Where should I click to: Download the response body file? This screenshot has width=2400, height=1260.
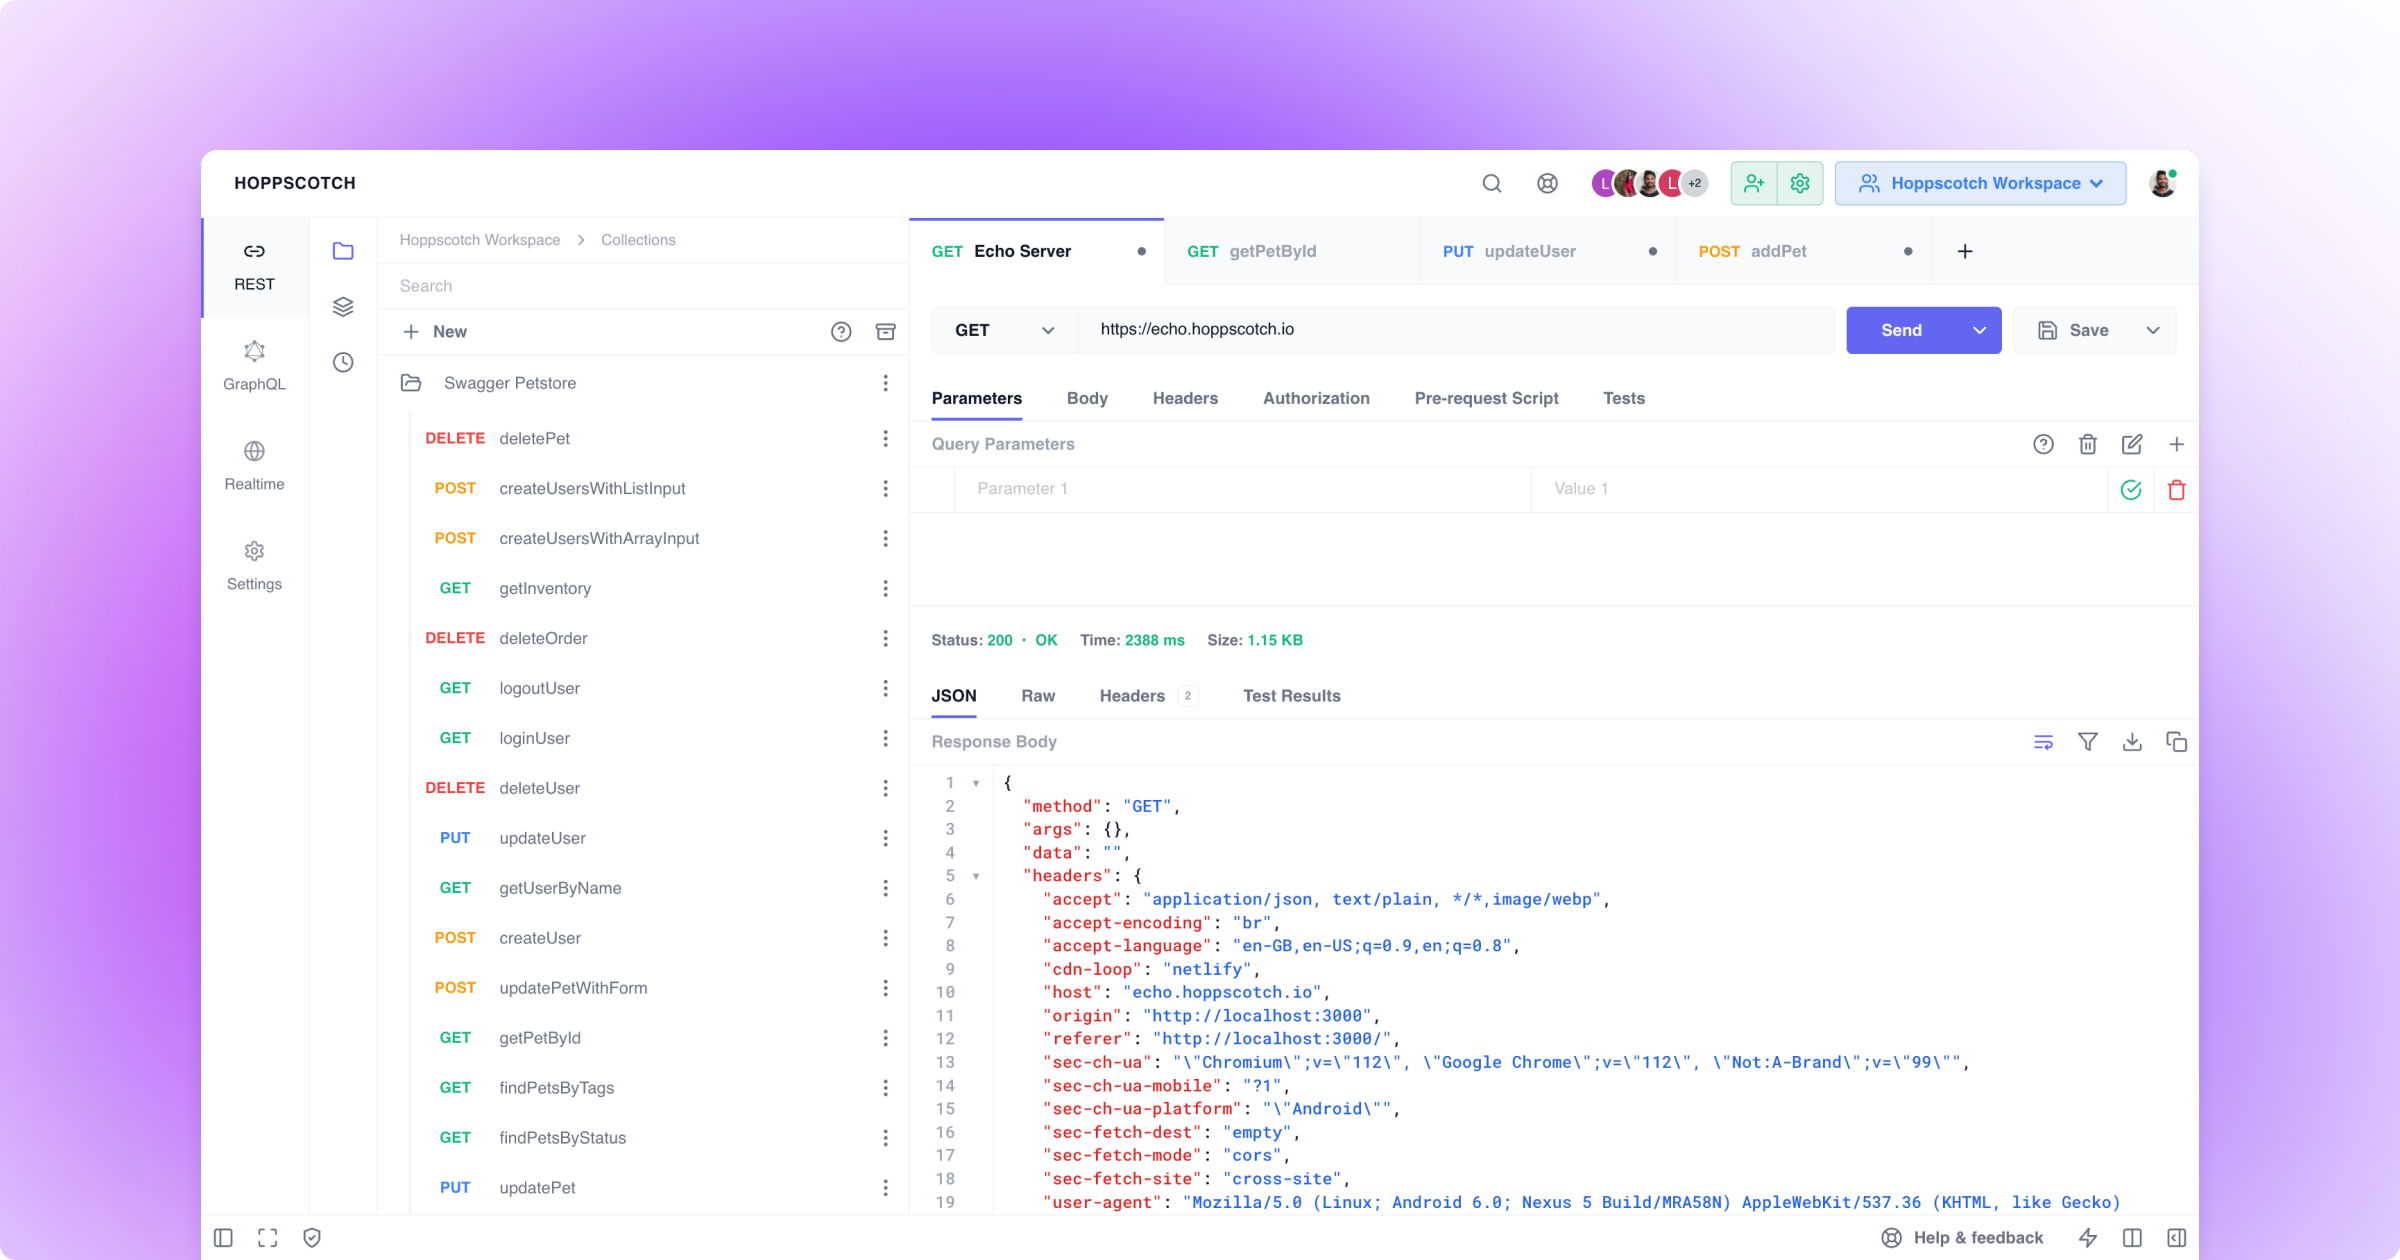[2131, 741]
